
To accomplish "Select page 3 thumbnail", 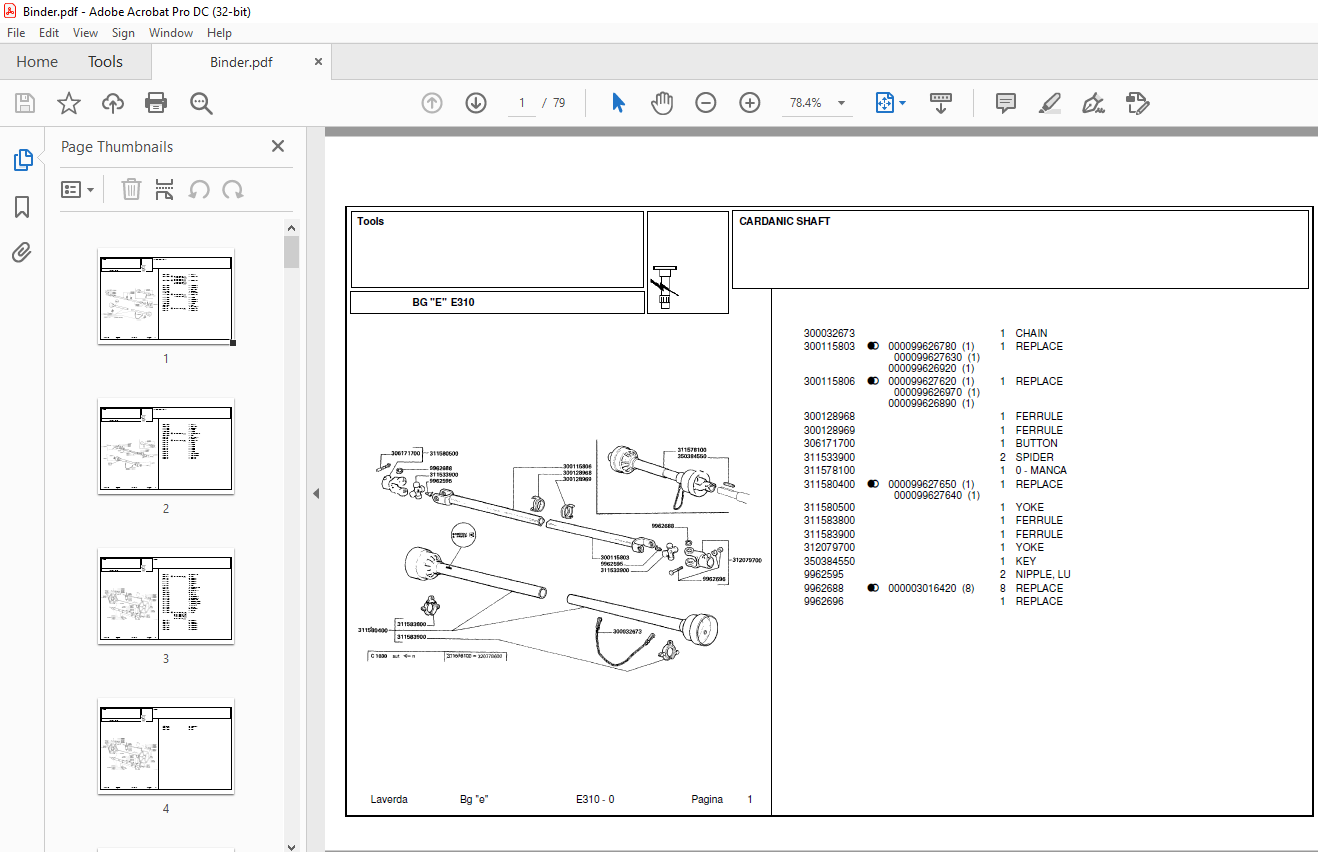I will tap(166, 596).
